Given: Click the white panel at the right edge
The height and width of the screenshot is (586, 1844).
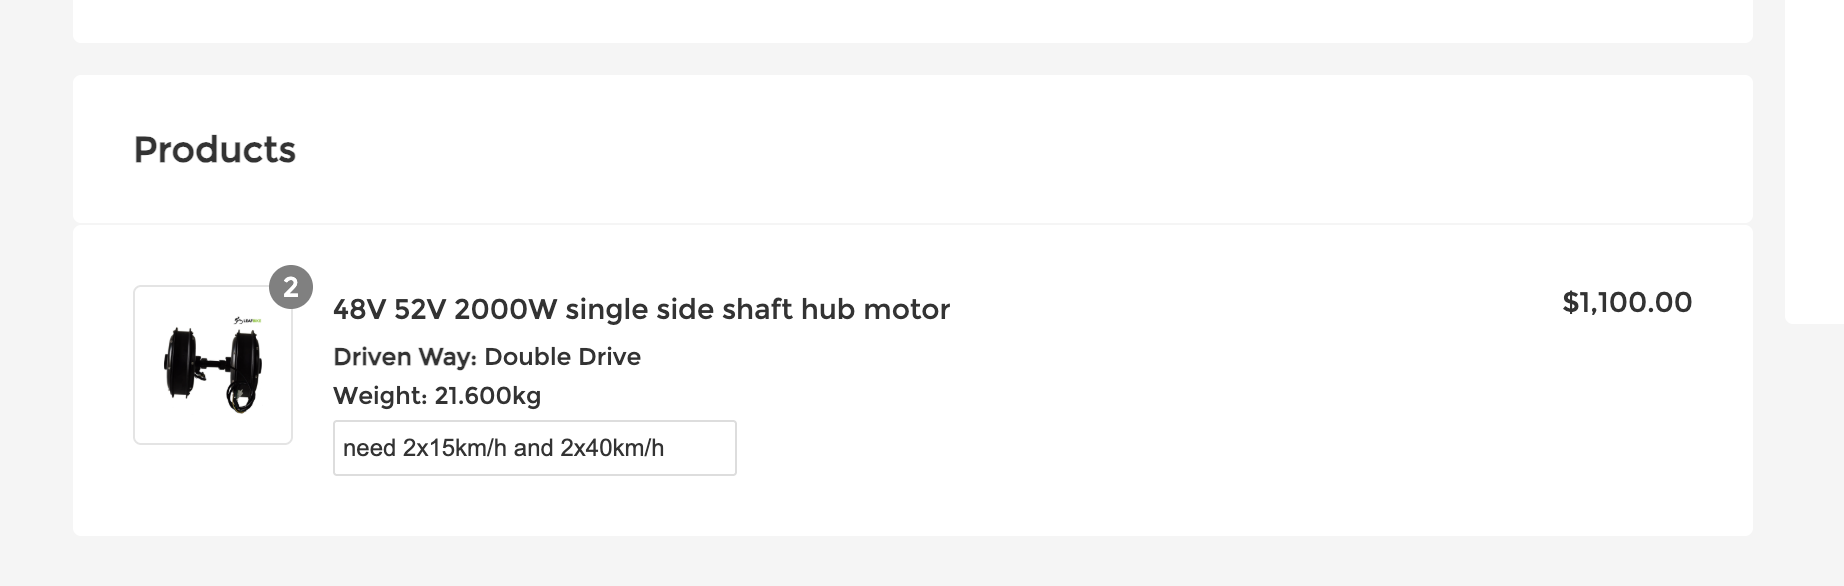Looking at the screenshot, I should [x=1814, y=160].
